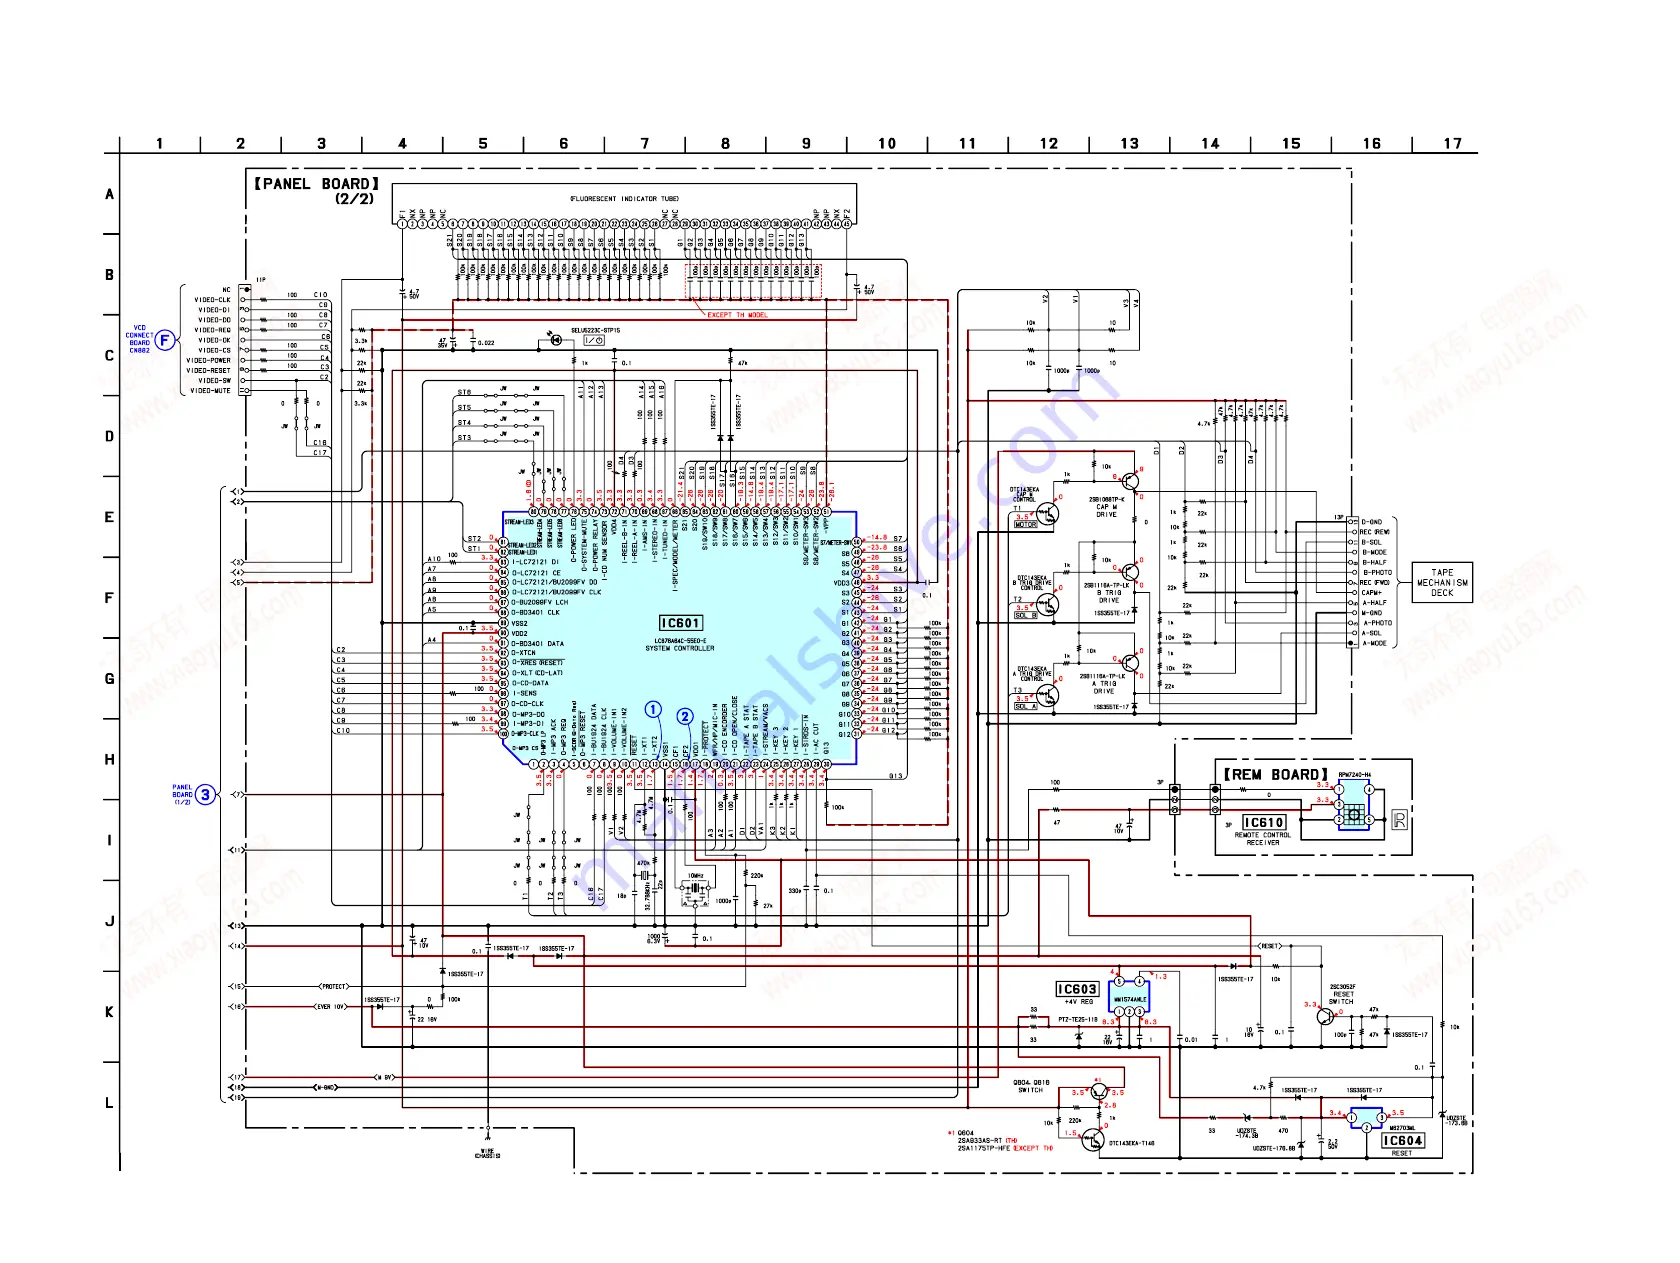The width and height of the screenshot is (1680, 1263).
Task: Click the boxed R symbol in REM BOARD
Action: coord(1399,821)
